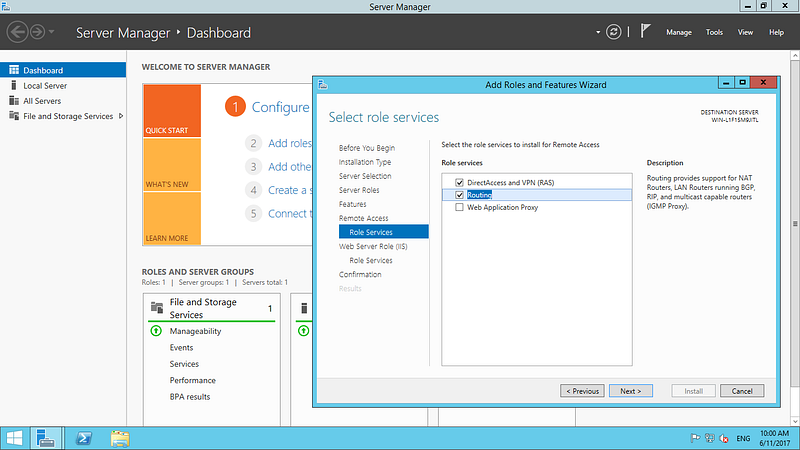
Task: Click the Forward navigation arrow in Server Manager
Action: click(37, 32)
